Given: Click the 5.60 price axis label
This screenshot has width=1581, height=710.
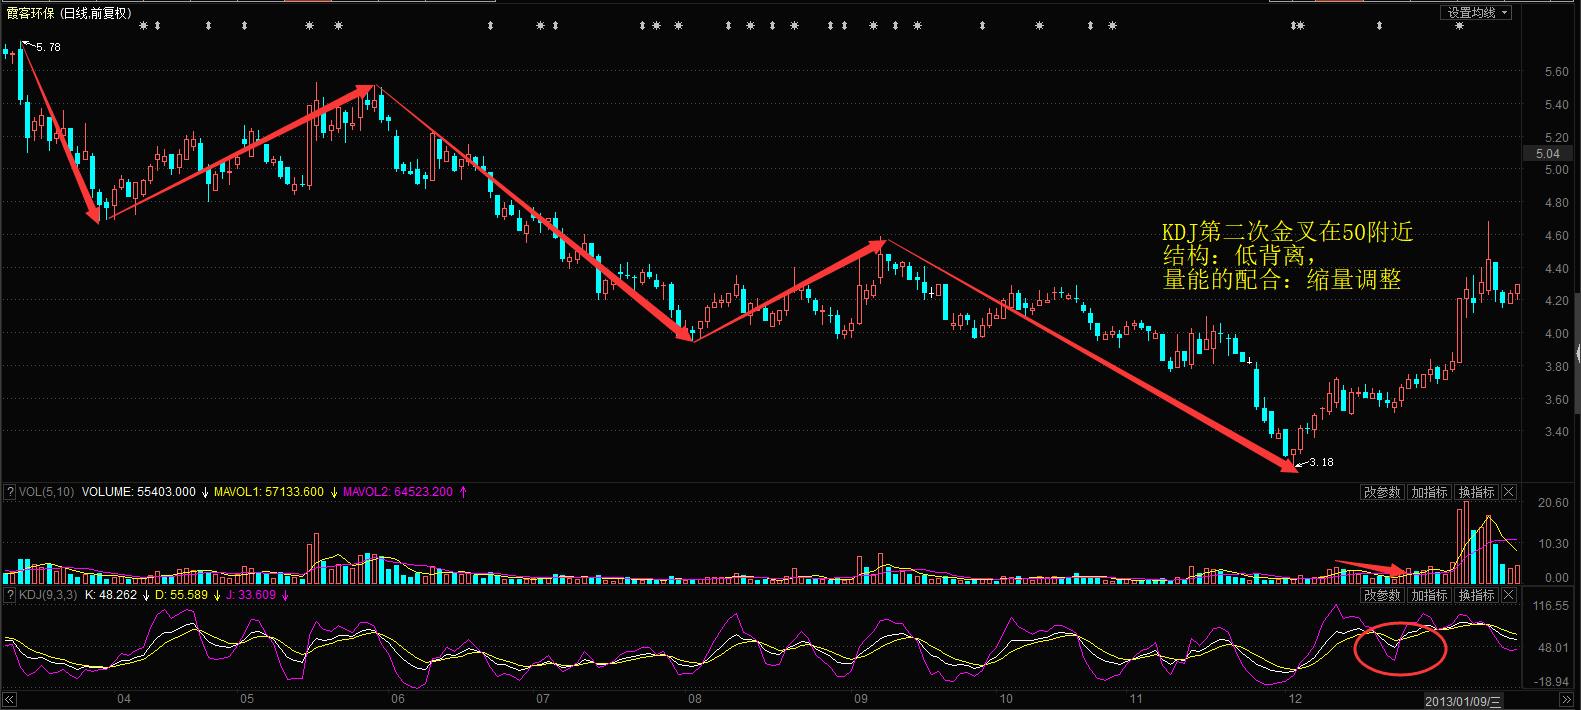Looking at the screenshot, I should point(1556,72).
